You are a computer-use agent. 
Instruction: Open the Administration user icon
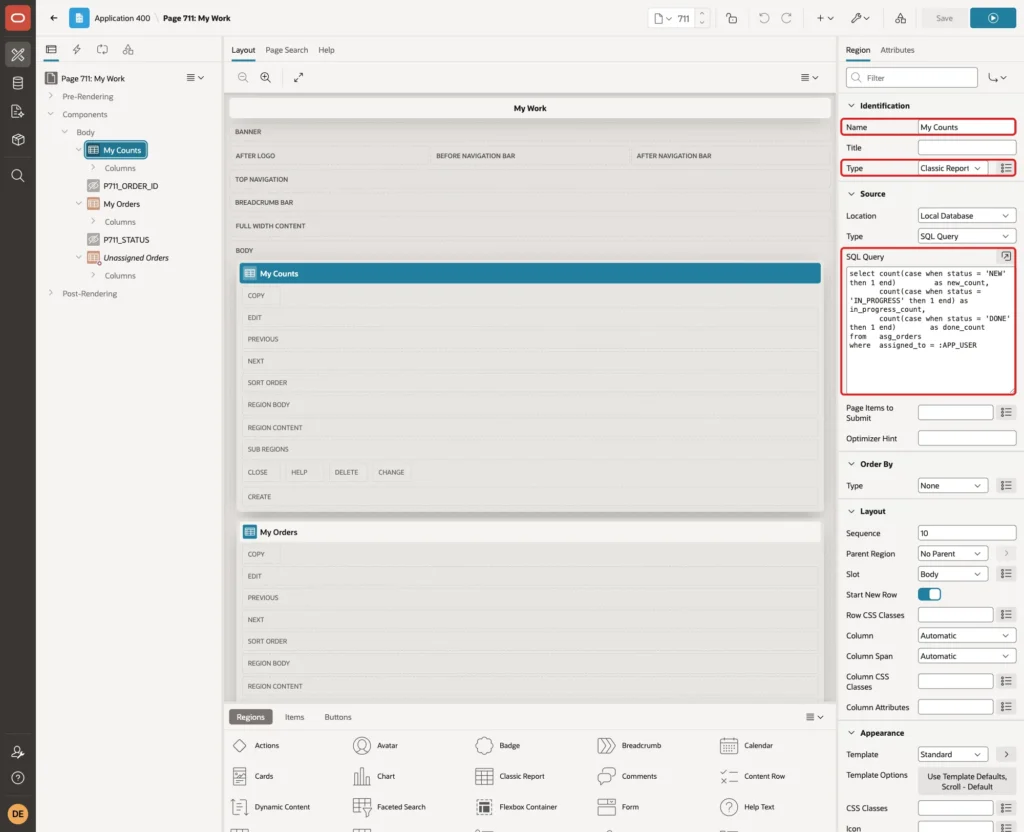coord(18,752)
